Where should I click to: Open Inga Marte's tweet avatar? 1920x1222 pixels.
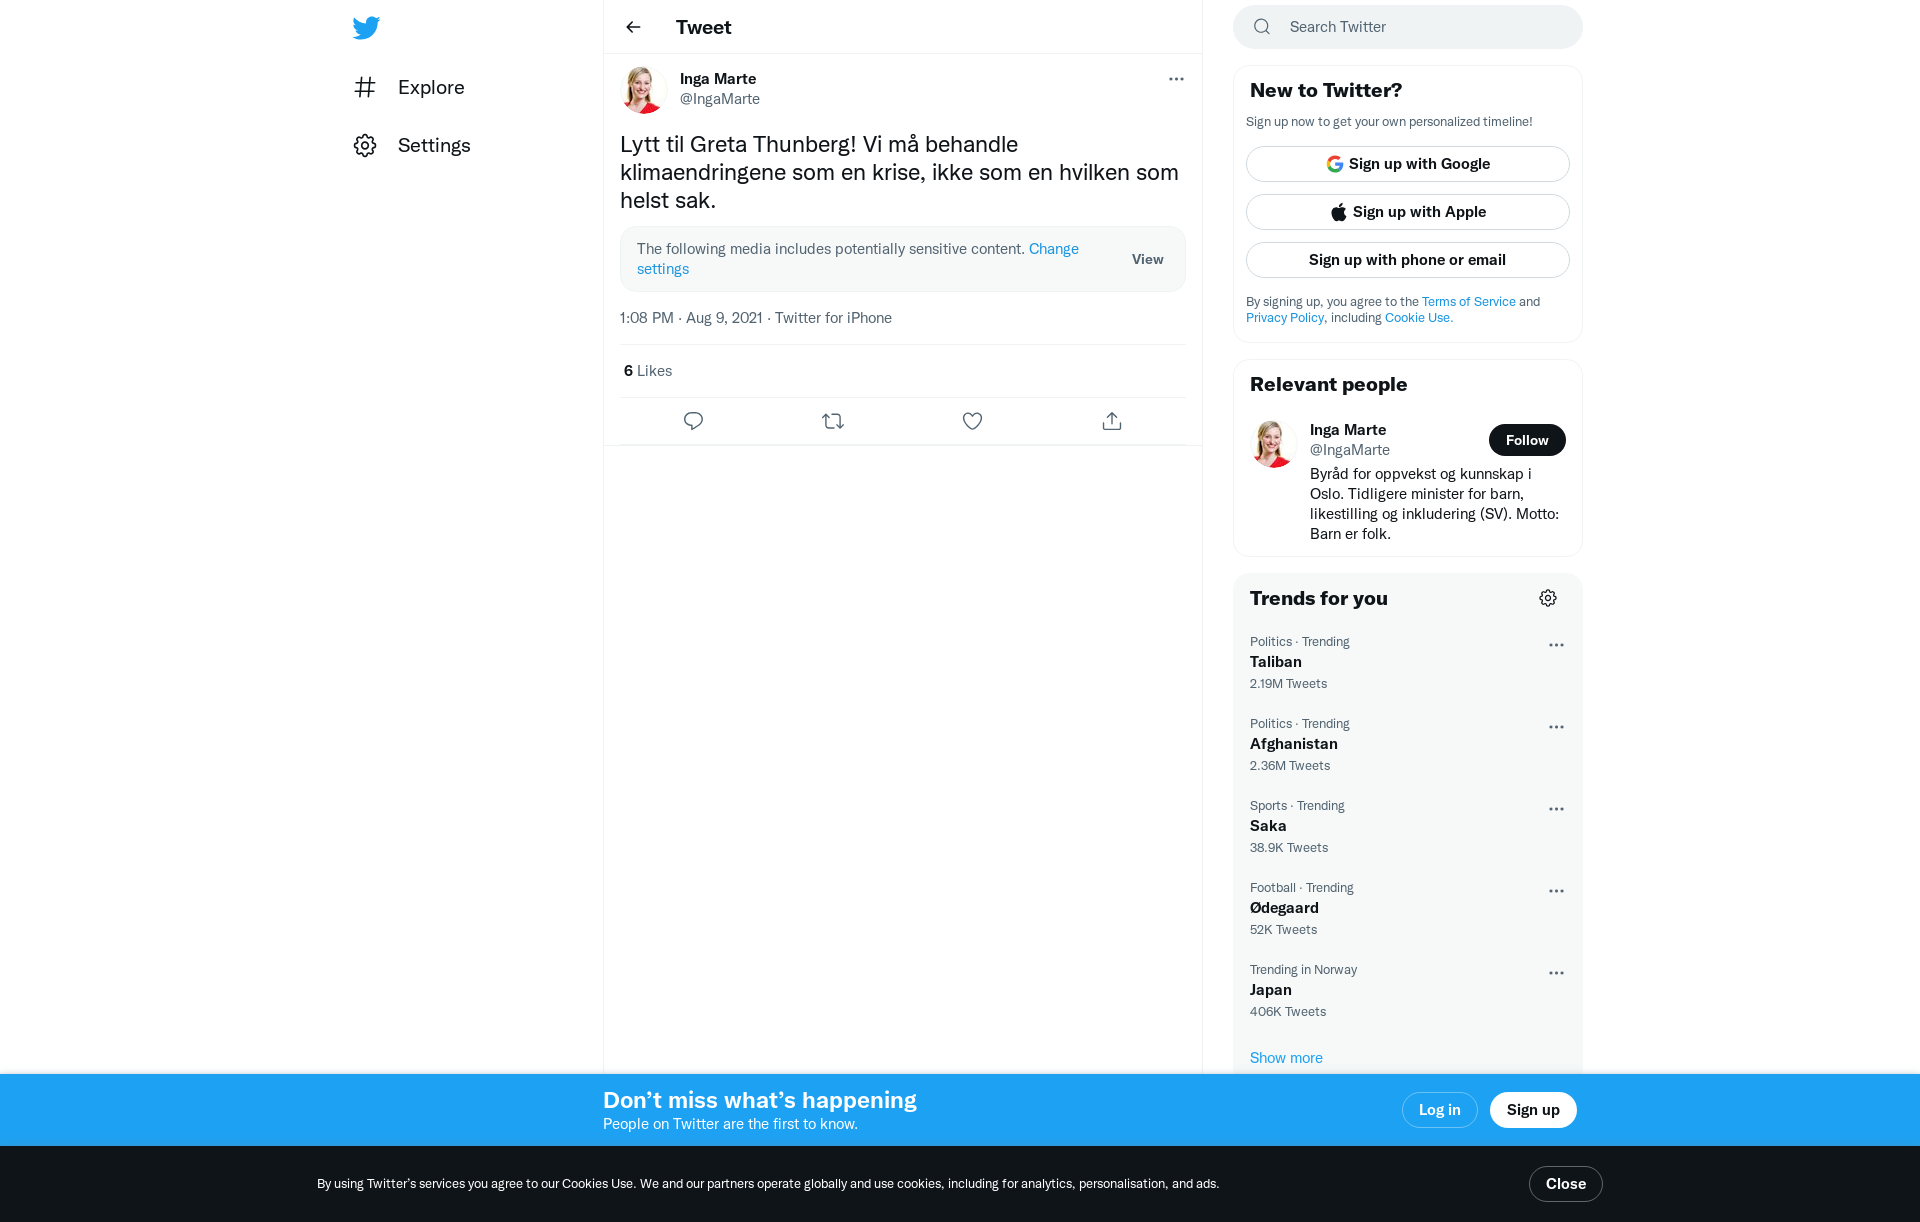point(644,89)
